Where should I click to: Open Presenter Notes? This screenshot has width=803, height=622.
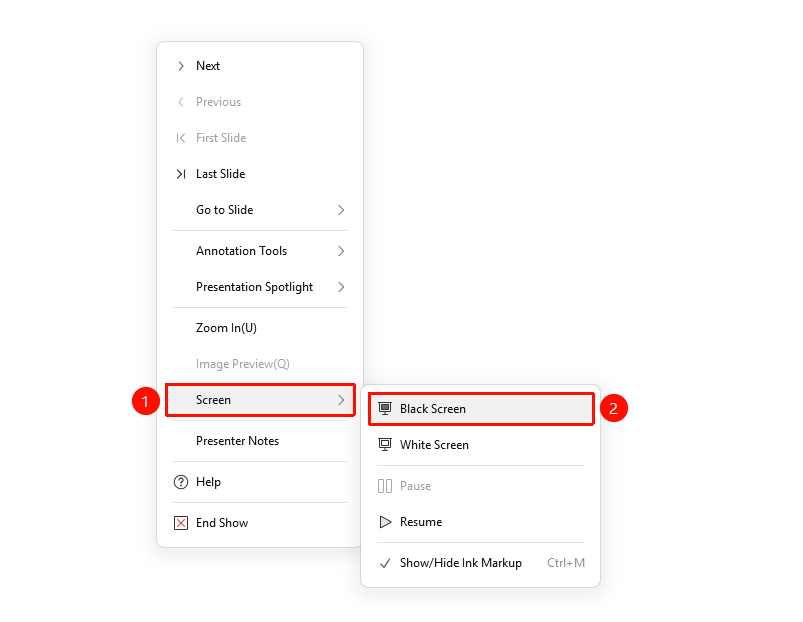(260, 441)
